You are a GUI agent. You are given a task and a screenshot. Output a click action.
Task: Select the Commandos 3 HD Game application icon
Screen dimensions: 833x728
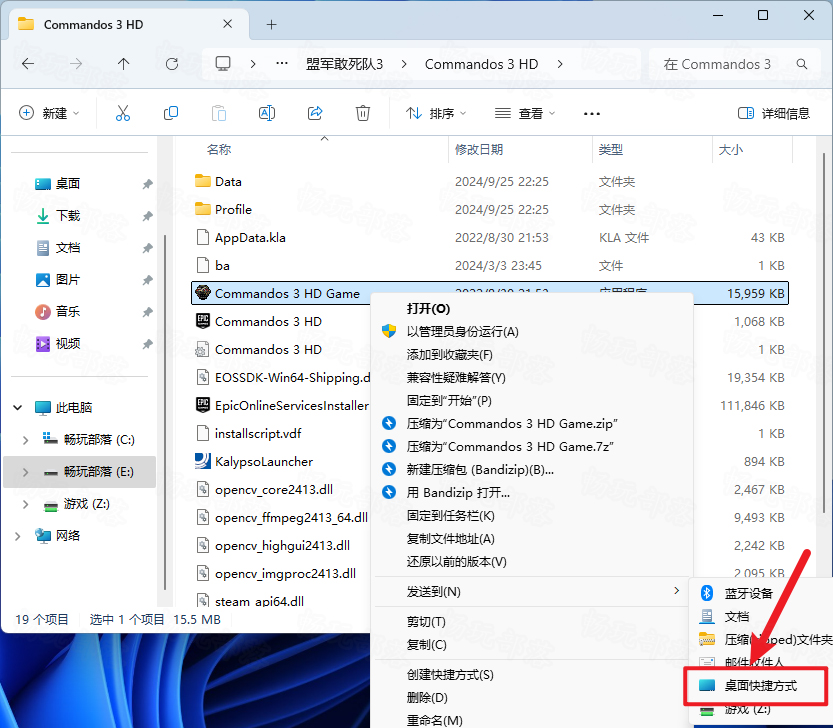202,293
